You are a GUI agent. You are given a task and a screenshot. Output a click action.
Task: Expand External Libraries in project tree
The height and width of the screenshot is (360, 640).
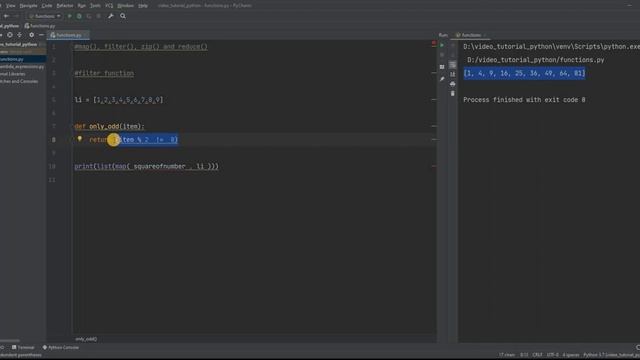pos(12,74)
